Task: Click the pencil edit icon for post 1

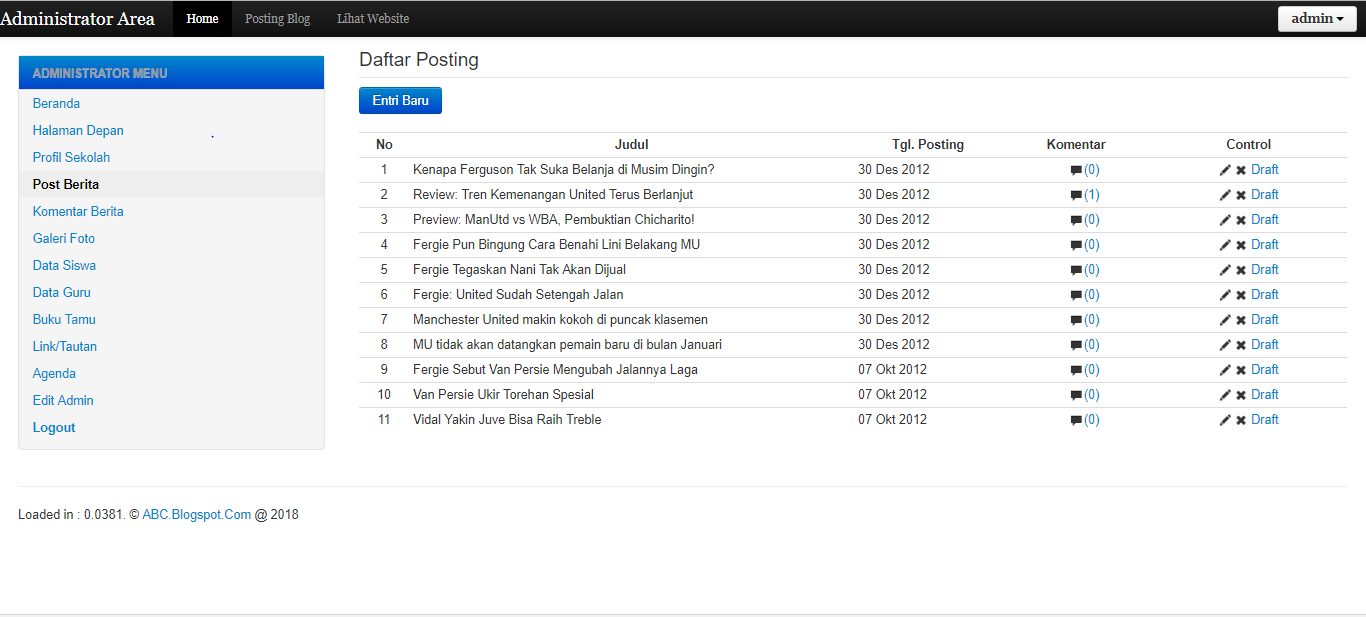Action: coord(1225,170)
